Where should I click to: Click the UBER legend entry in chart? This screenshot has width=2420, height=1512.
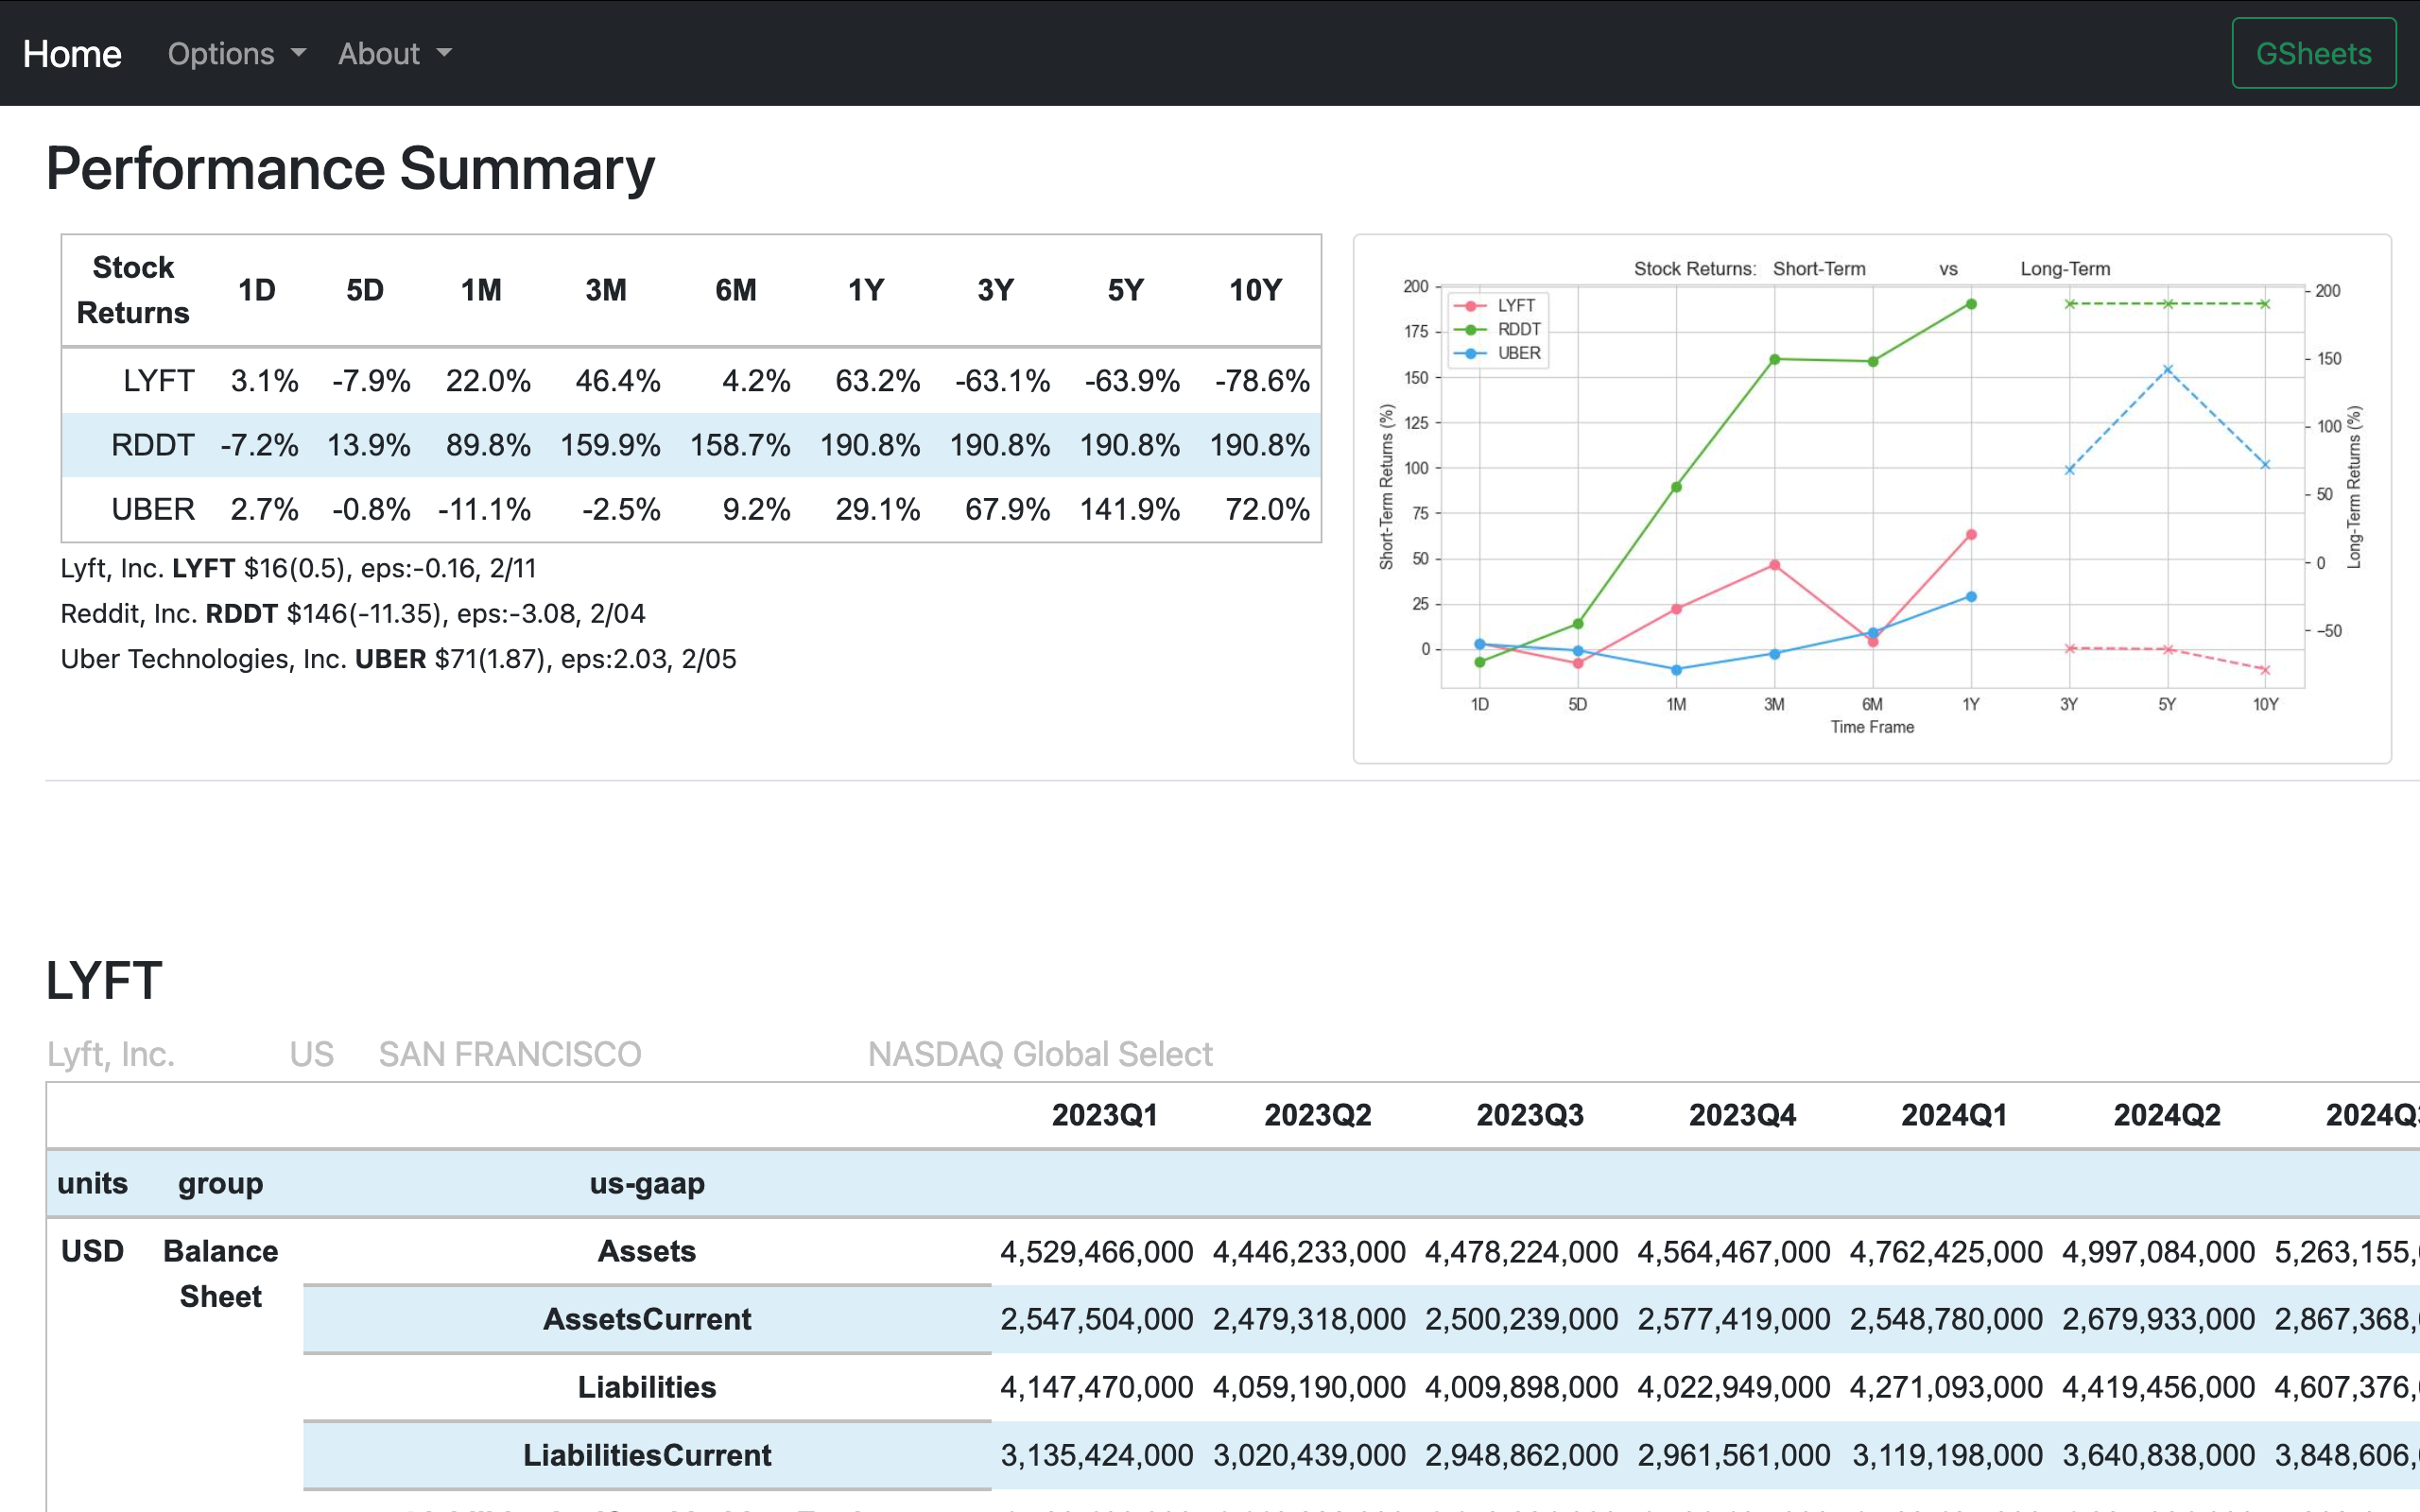tap(1498, 354)
